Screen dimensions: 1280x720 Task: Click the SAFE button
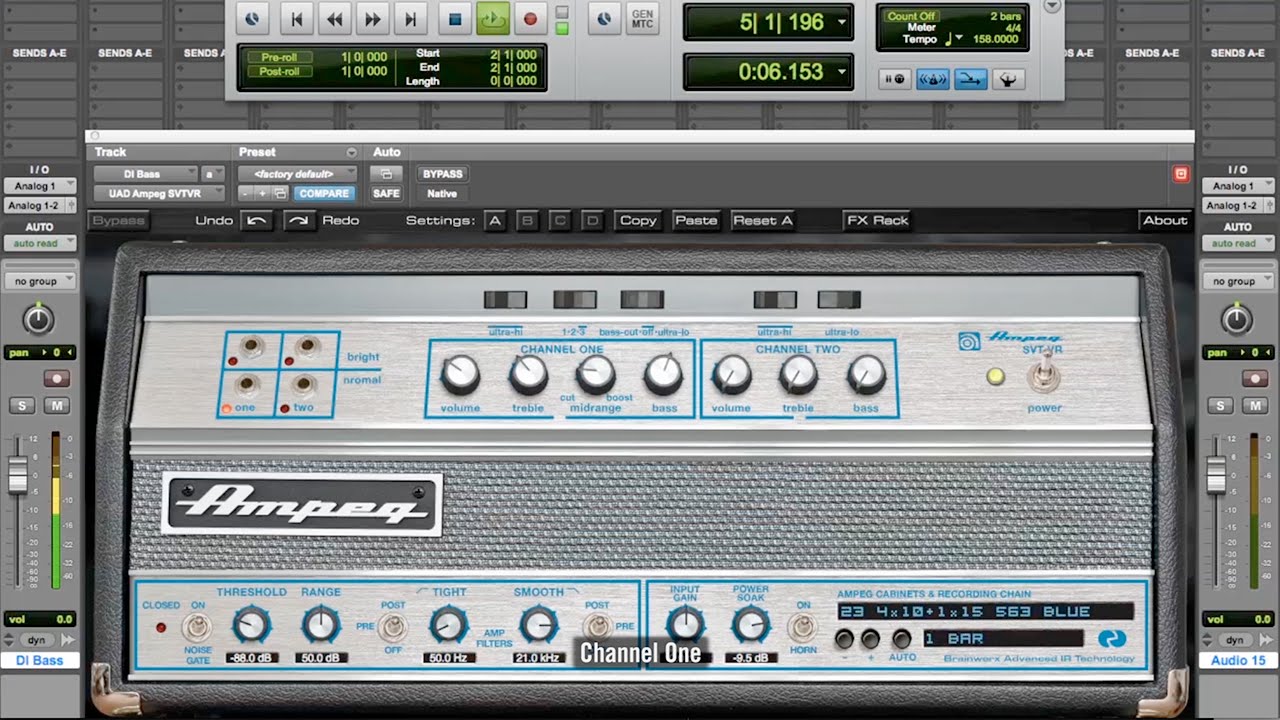[386, 193]
